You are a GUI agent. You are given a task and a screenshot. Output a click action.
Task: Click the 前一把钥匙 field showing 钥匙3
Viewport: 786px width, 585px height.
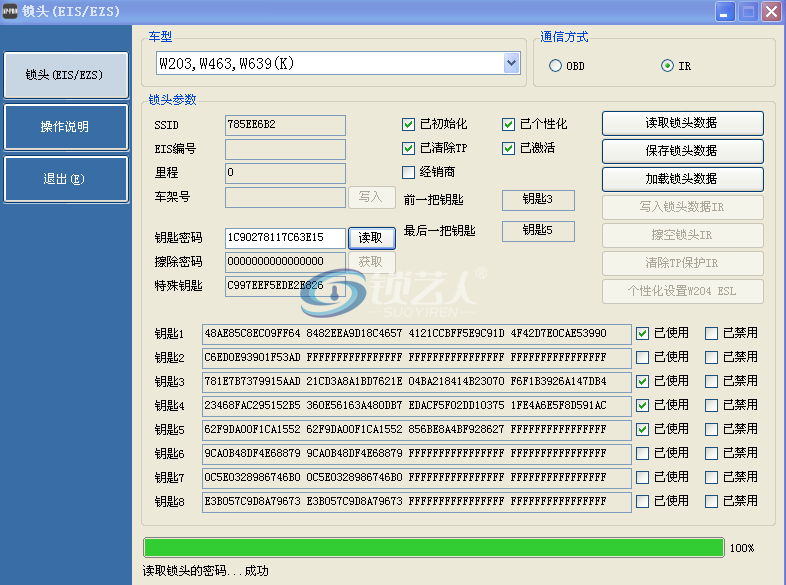(x=538, y=200)
